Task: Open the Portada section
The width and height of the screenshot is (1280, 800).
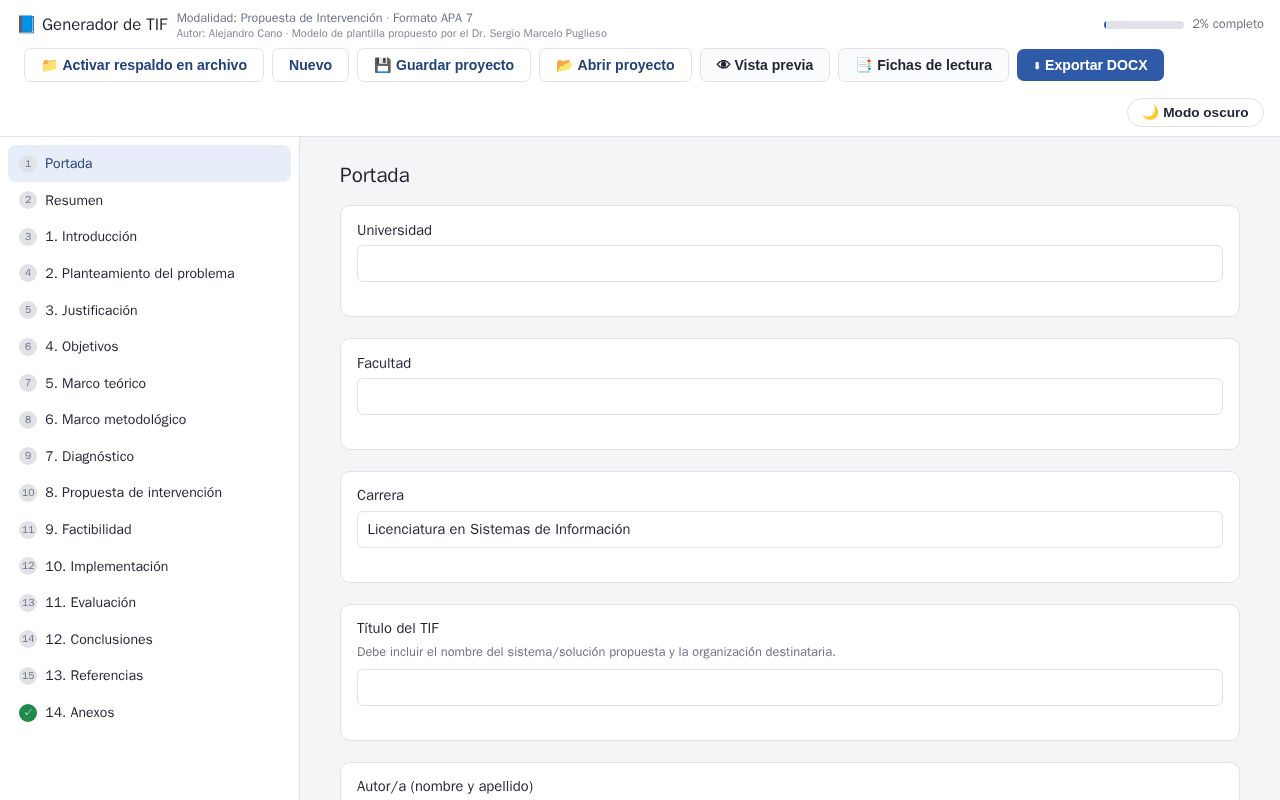Action: pos(149,164)
